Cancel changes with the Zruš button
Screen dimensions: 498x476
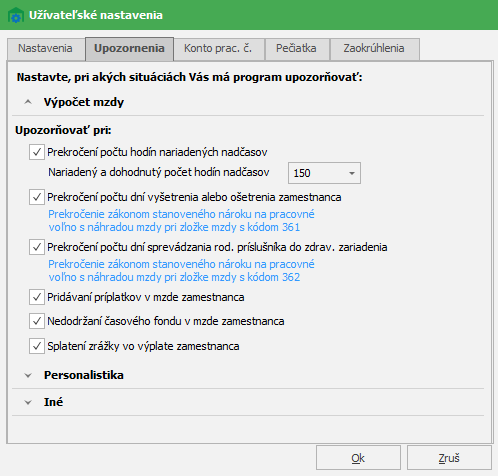(x=449, y=458)
